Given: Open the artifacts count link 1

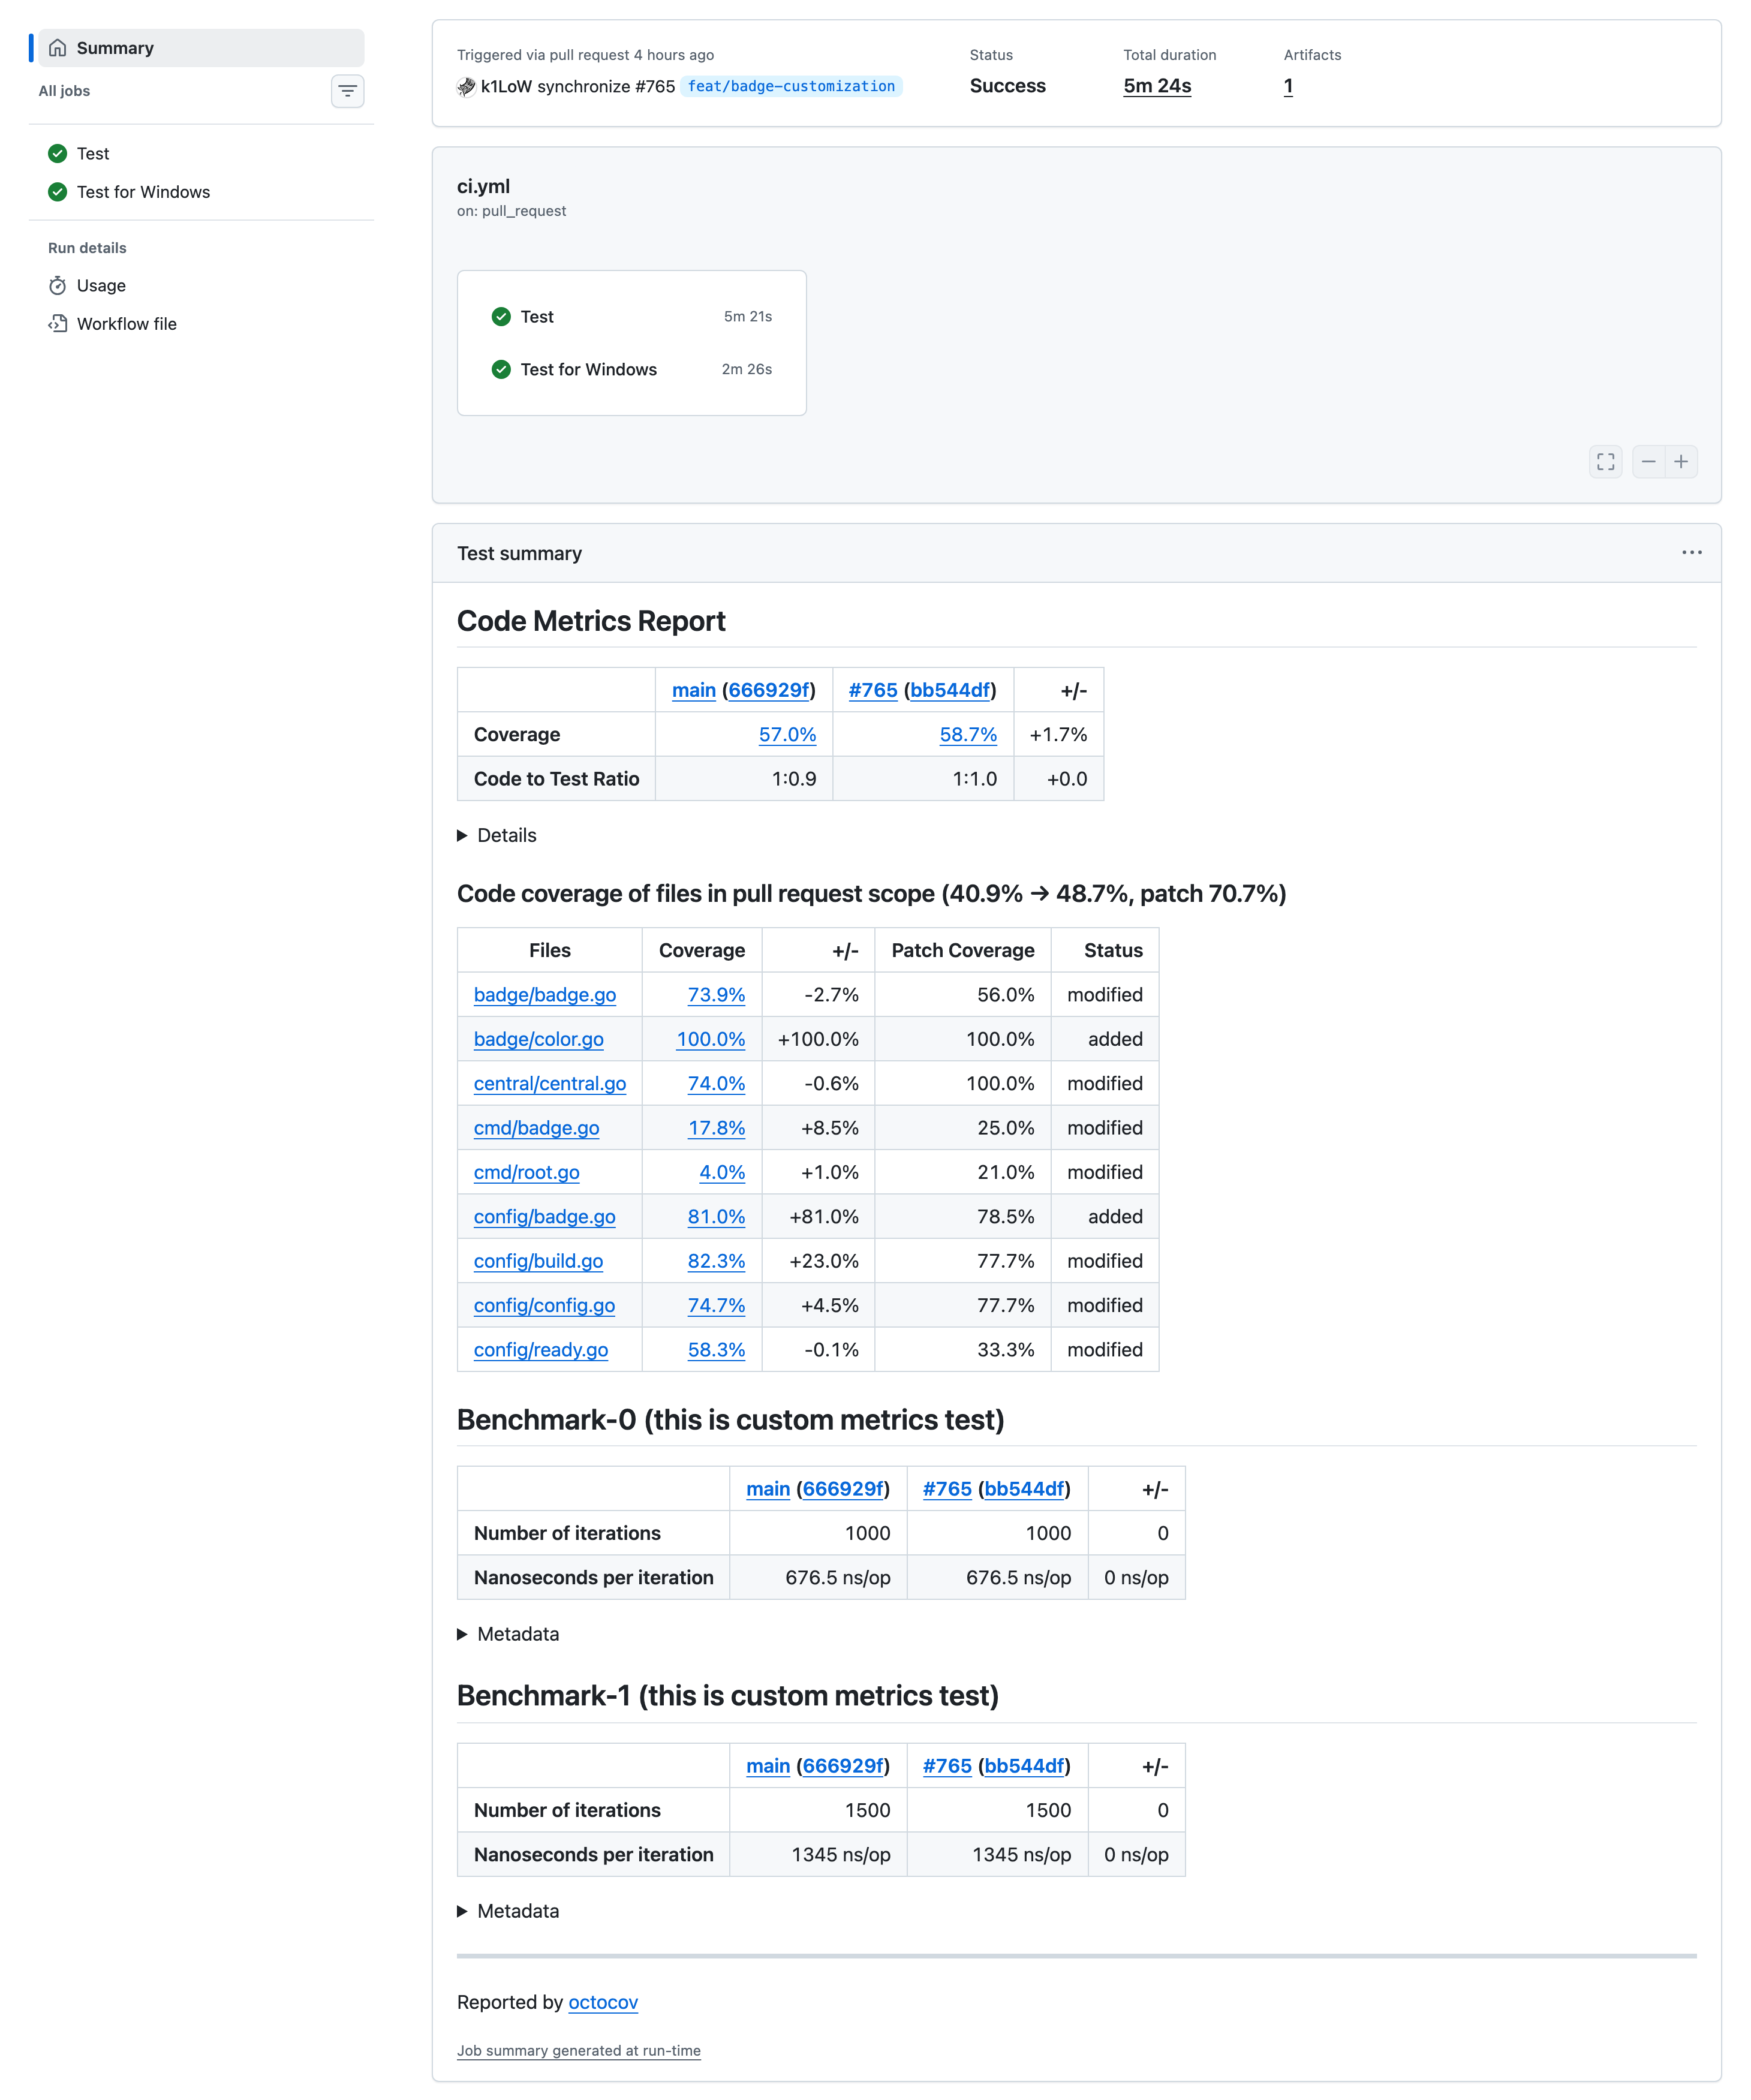Looking at the screenshot, I should tap(1288, 86).
